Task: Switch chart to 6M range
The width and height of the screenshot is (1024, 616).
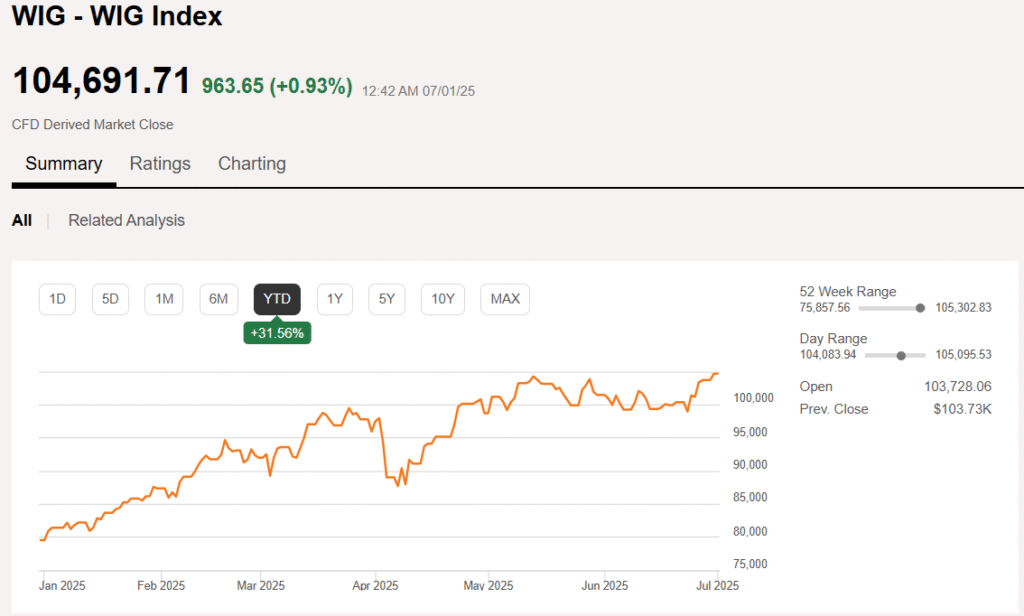Action: point(218,299)
